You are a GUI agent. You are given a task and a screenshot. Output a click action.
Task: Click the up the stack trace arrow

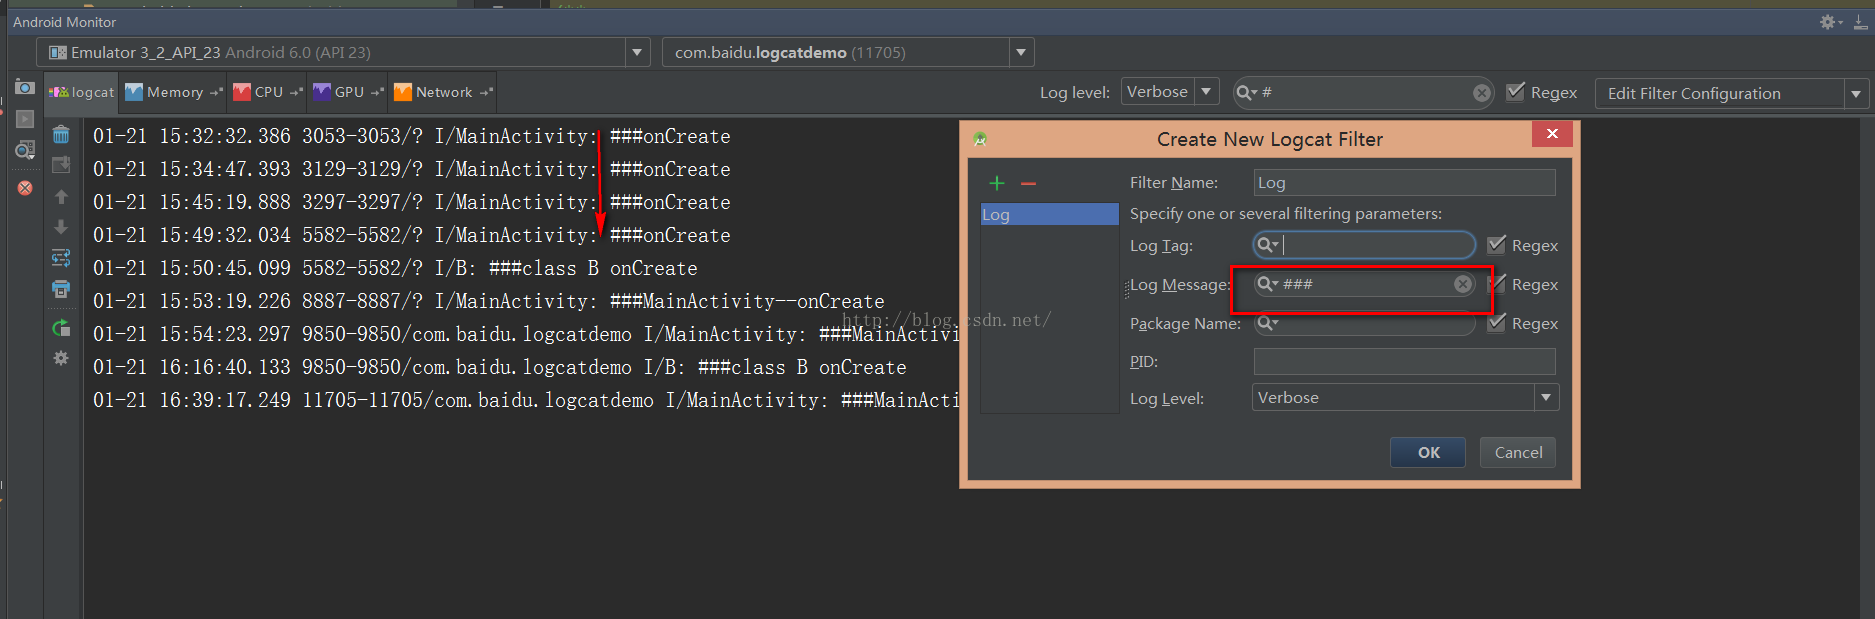click(61, 197)
